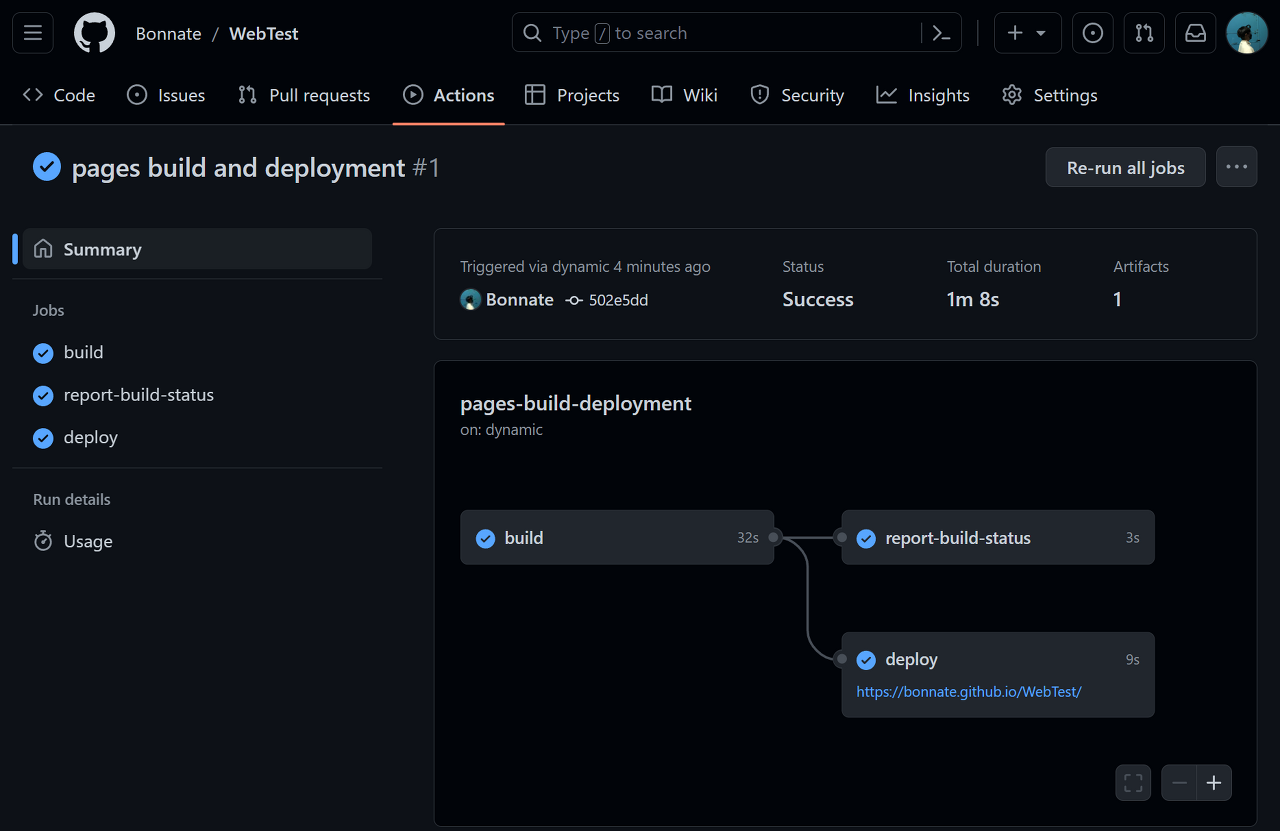This screenshot has width=1280, height=831.
Task: Click the on: dynamic text
Action: 501,430
